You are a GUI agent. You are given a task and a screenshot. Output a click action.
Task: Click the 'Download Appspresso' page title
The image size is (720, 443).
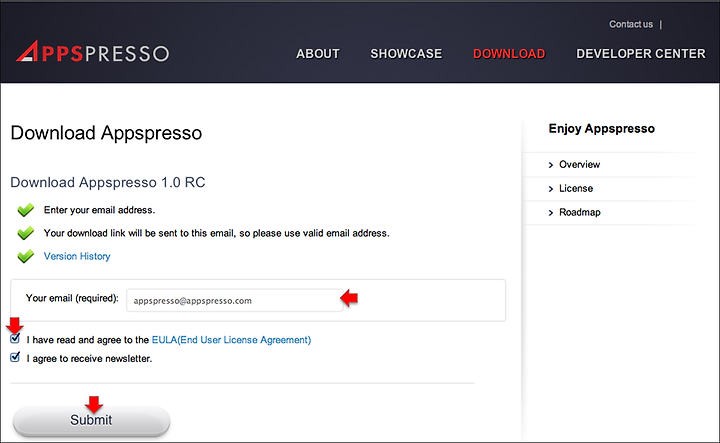tap(106, 133)
